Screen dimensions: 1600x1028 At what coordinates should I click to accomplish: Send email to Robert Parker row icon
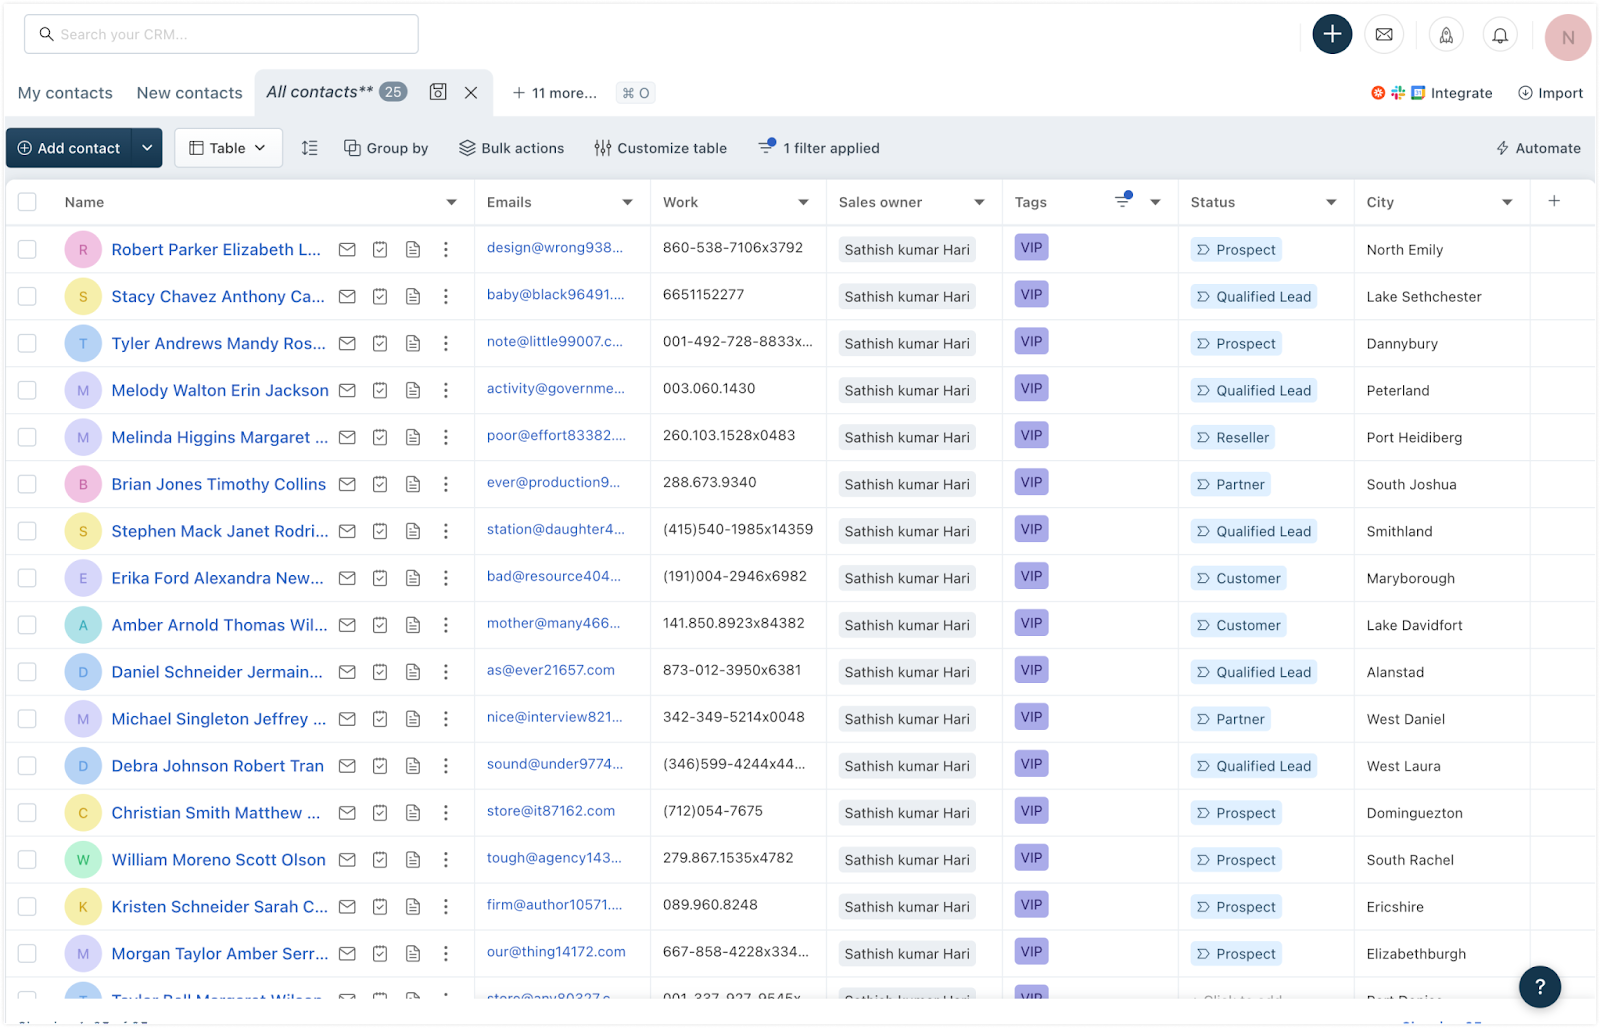point(347,250)
